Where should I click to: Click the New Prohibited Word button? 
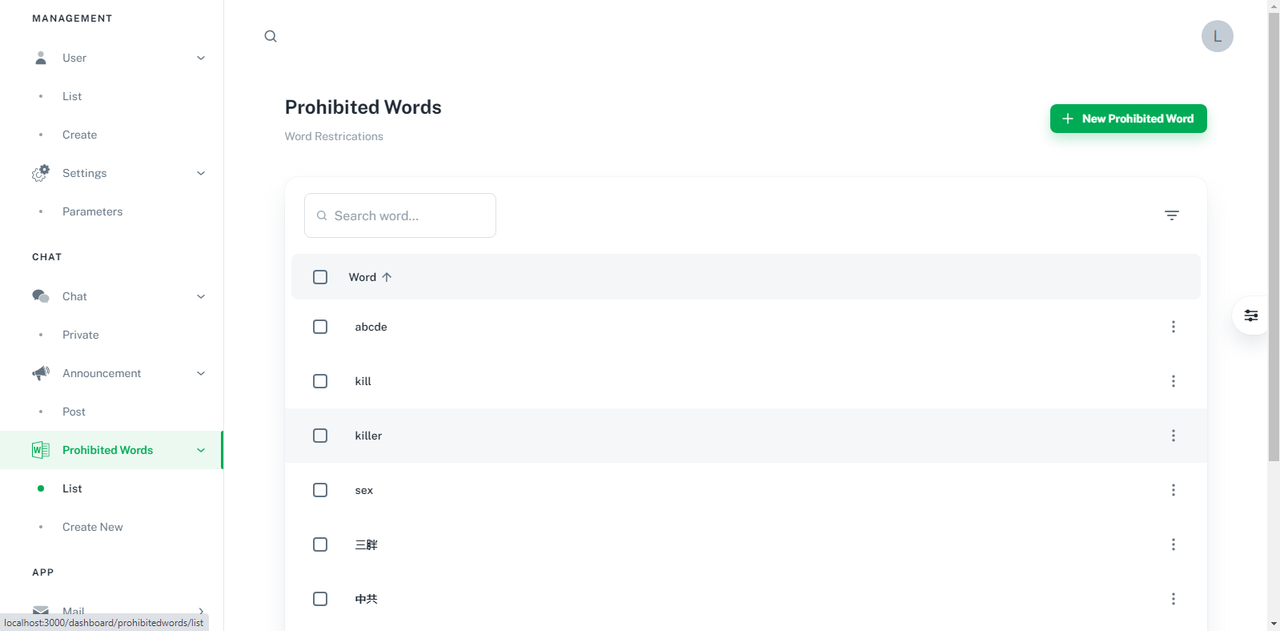tap(1128, 118)
